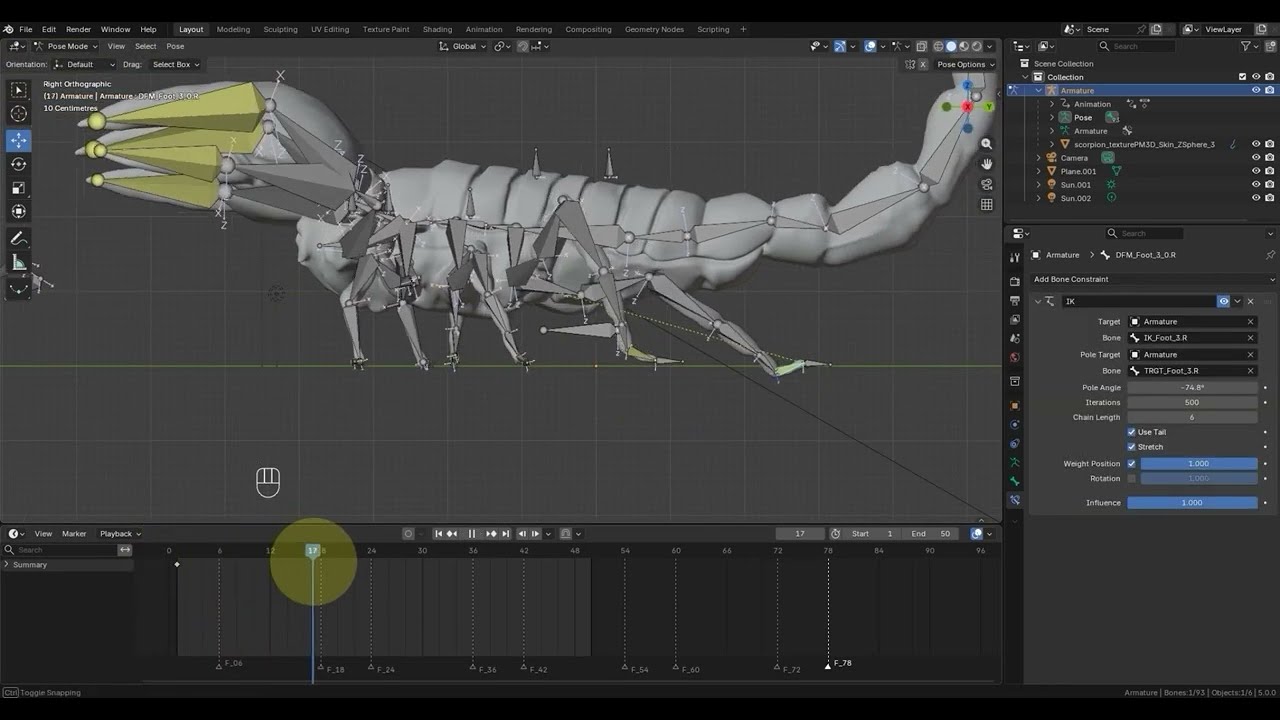Toggle Weight Position checkbox
The height and width of the screenshot is (720, 1280).
[x=1132, y=464]
